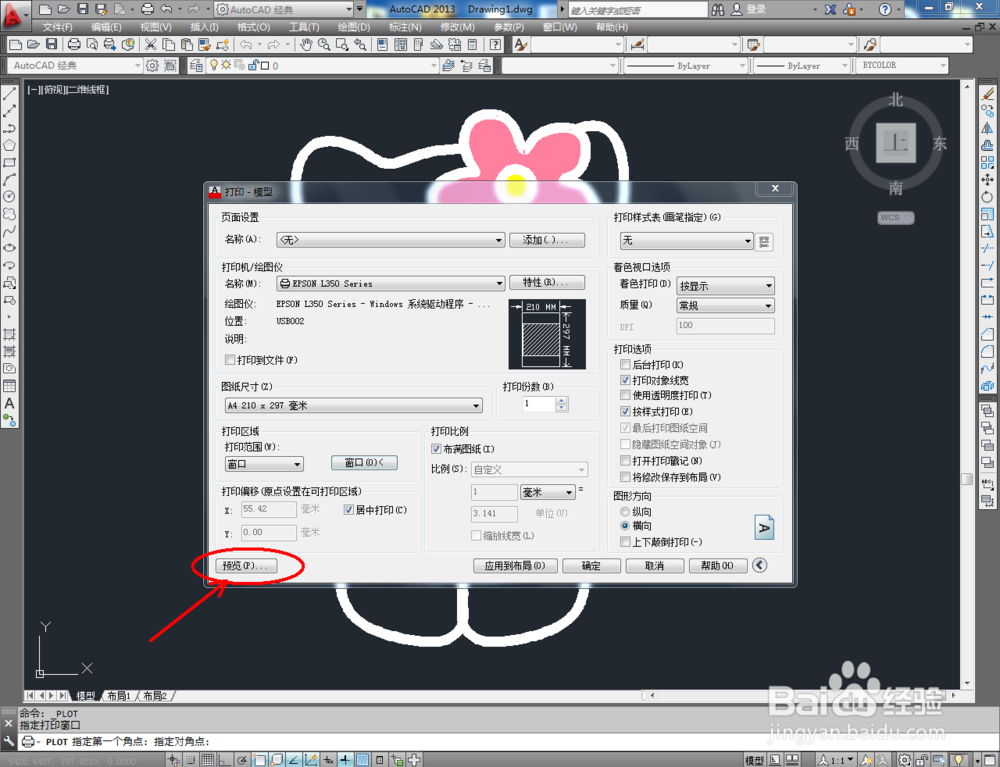Uncheck 布满图纸 fit to paper checkbox
The width and height of the screenshot is (1000, 767).
[436, 449]
